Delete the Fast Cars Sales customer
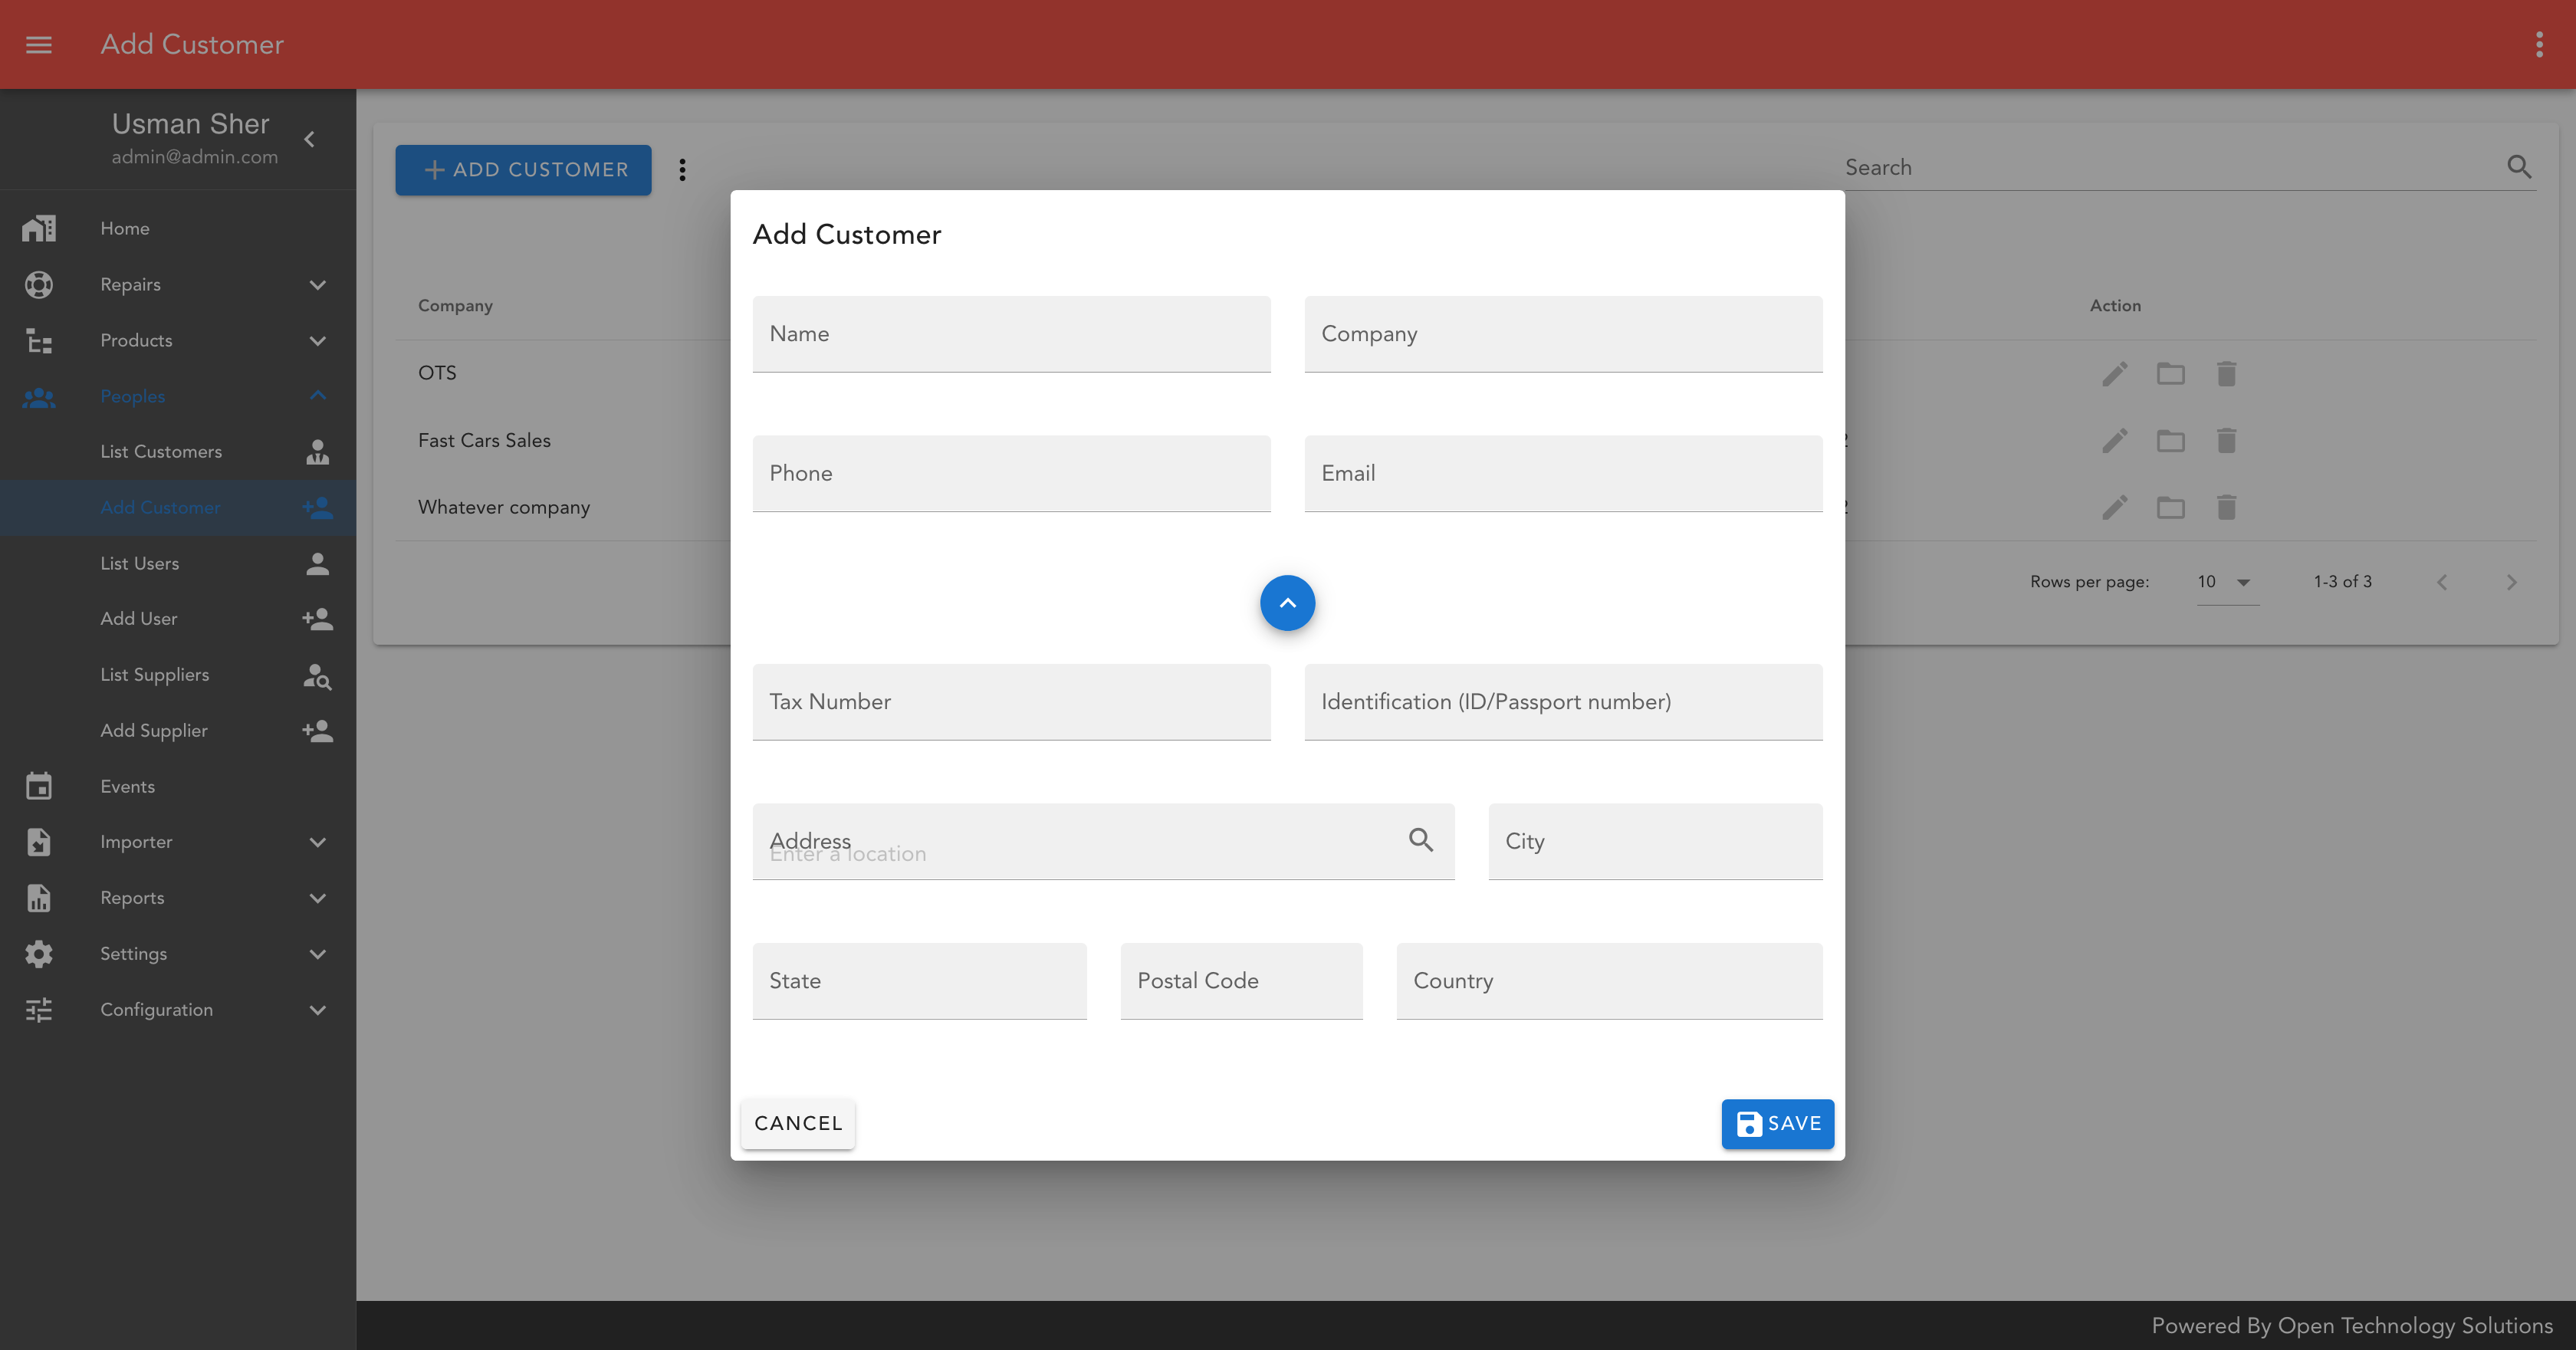This screenshot has height=1350, width=2576. tap(2226, 441)
